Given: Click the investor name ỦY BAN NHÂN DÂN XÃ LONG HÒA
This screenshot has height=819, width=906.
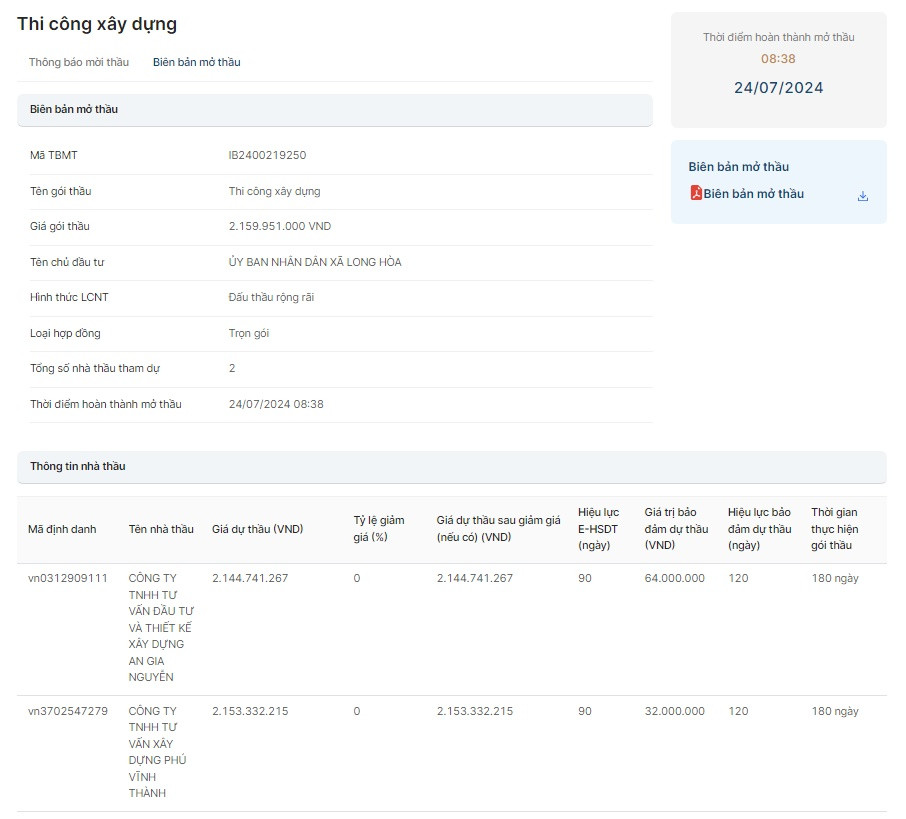Looking at the screenshot, I should [315, 262].
